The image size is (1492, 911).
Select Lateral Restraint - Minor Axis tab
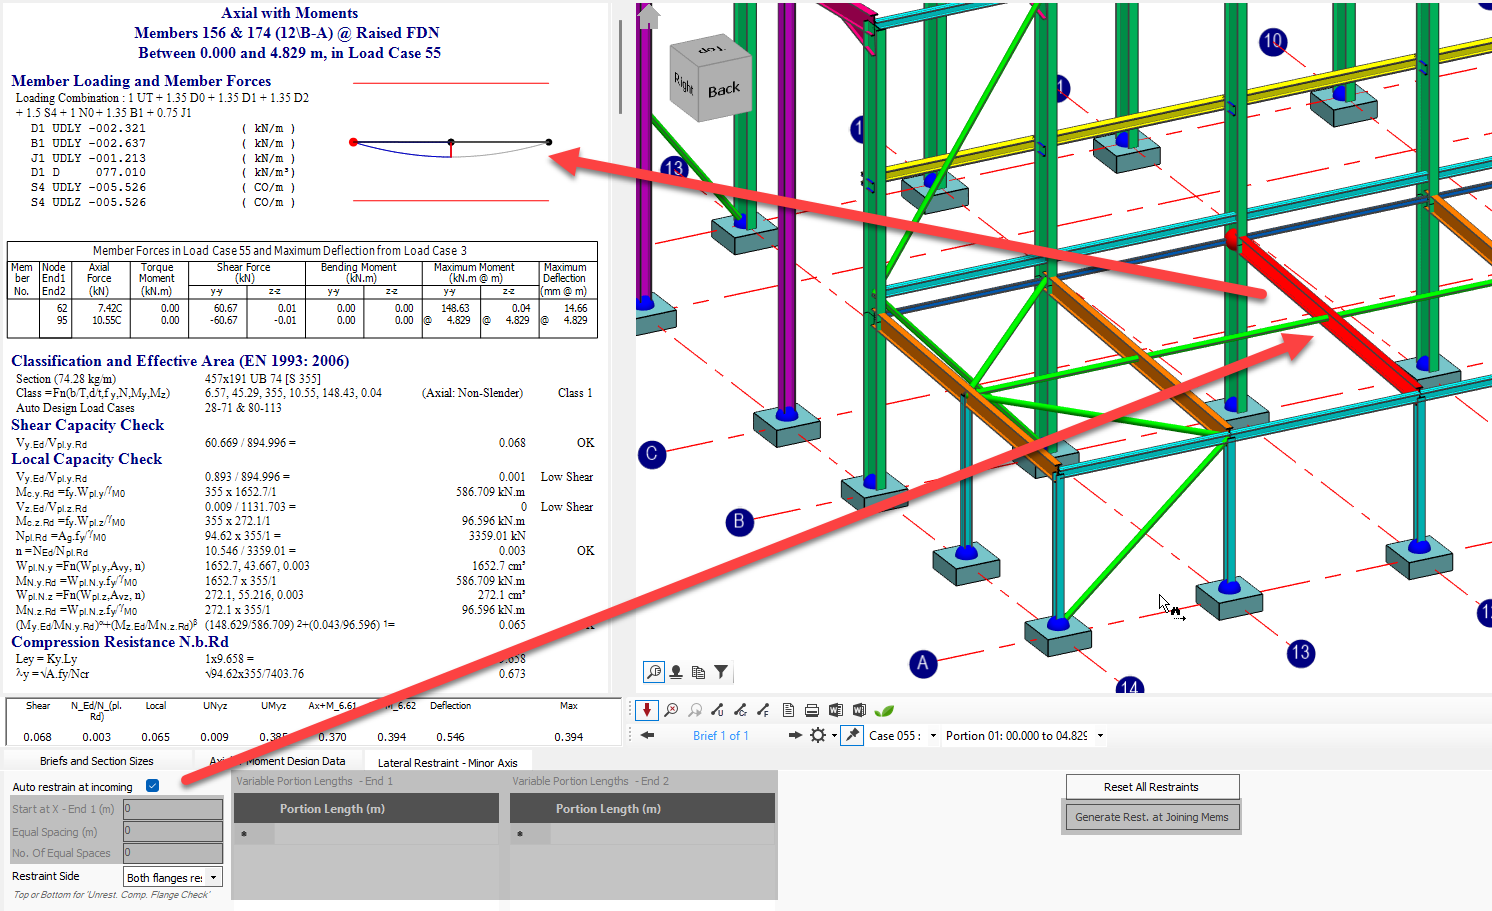click(447, 762)
